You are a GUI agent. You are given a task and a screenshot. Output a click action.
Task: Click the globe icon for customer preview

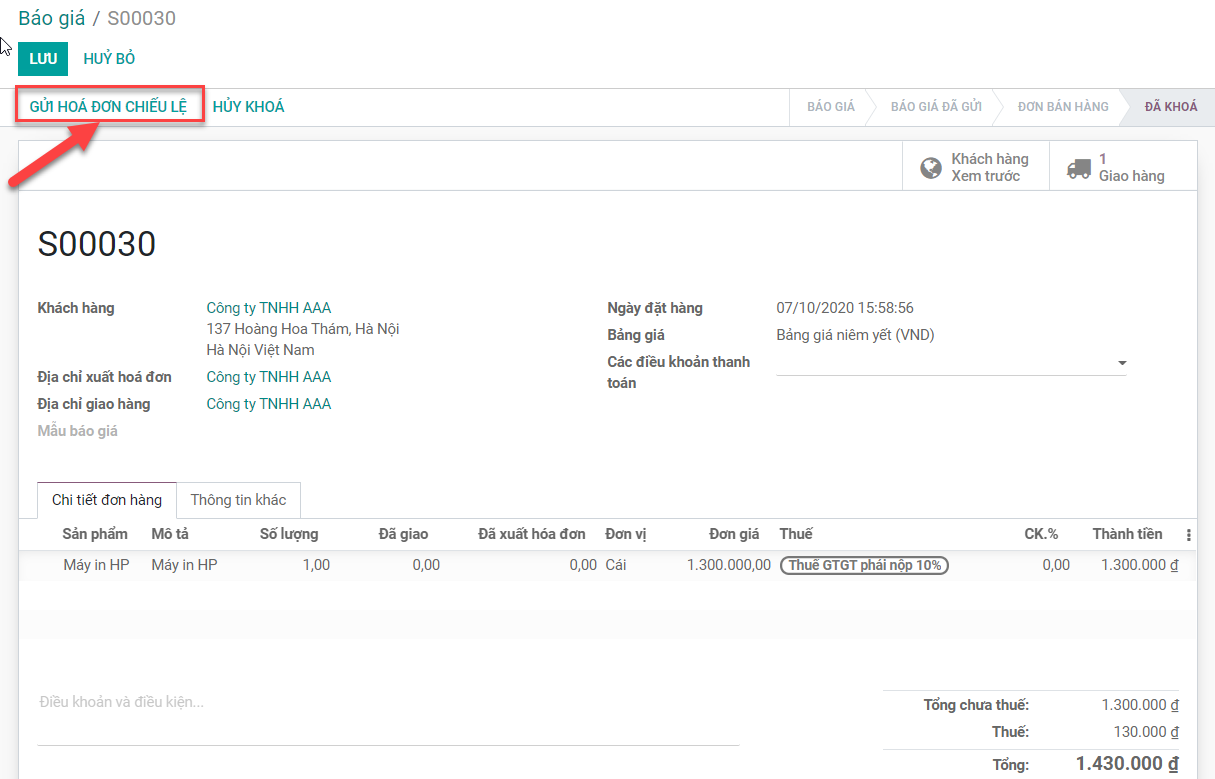click(x=931, y=168)
